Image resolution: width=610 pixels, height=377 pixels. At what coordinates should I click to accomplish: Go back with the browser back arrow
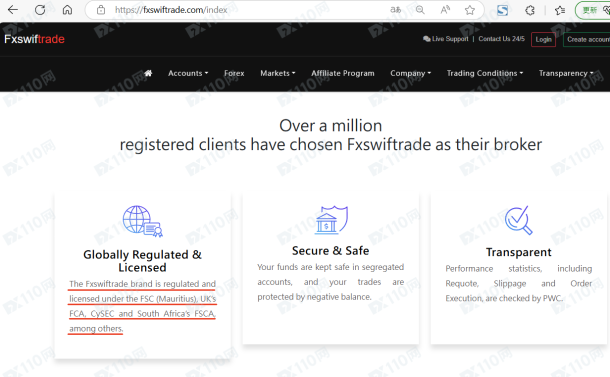point(13,10)
